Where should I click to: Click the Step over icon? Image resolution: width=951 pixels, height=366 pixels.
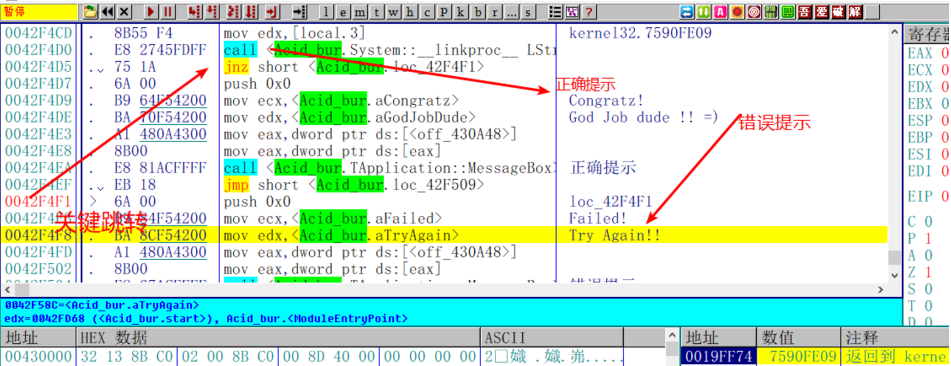pos(211,12)
